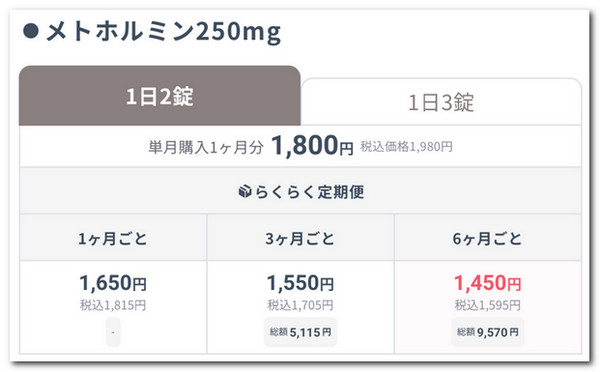Click the red 1,450円 price
600x372 pixels.
click(x=488, y=283)
